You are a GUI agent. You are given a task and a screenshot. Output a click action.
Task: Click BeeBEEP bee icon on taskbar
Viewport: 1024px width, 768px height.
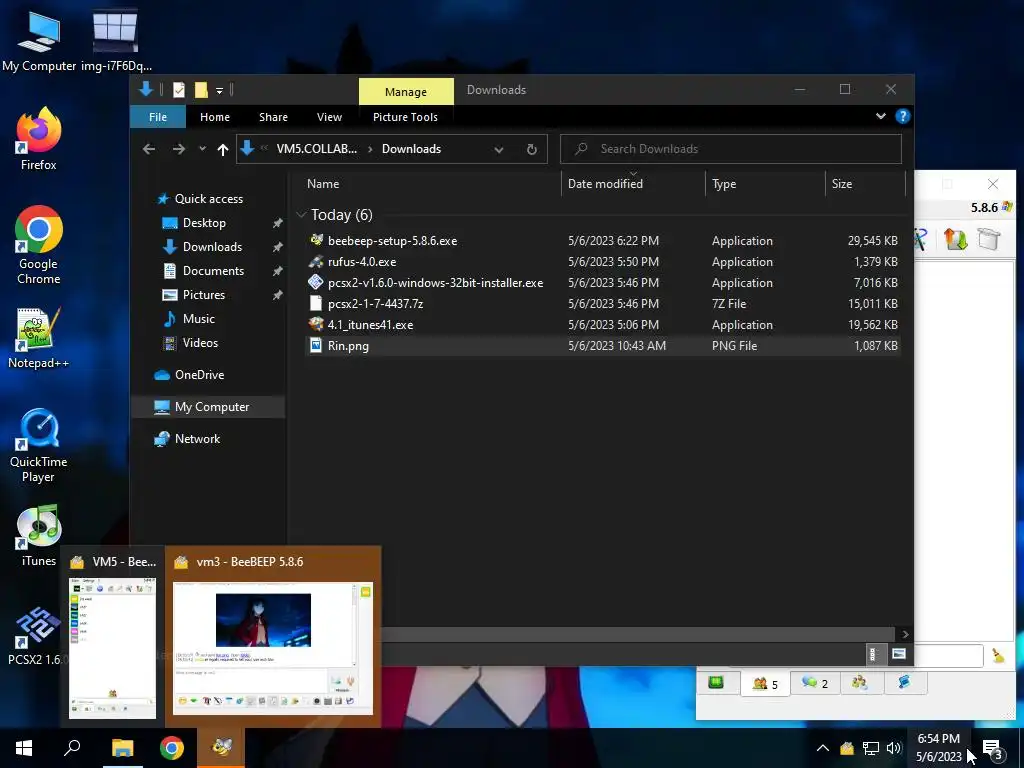pyautogui.click(x=221, y=748)
